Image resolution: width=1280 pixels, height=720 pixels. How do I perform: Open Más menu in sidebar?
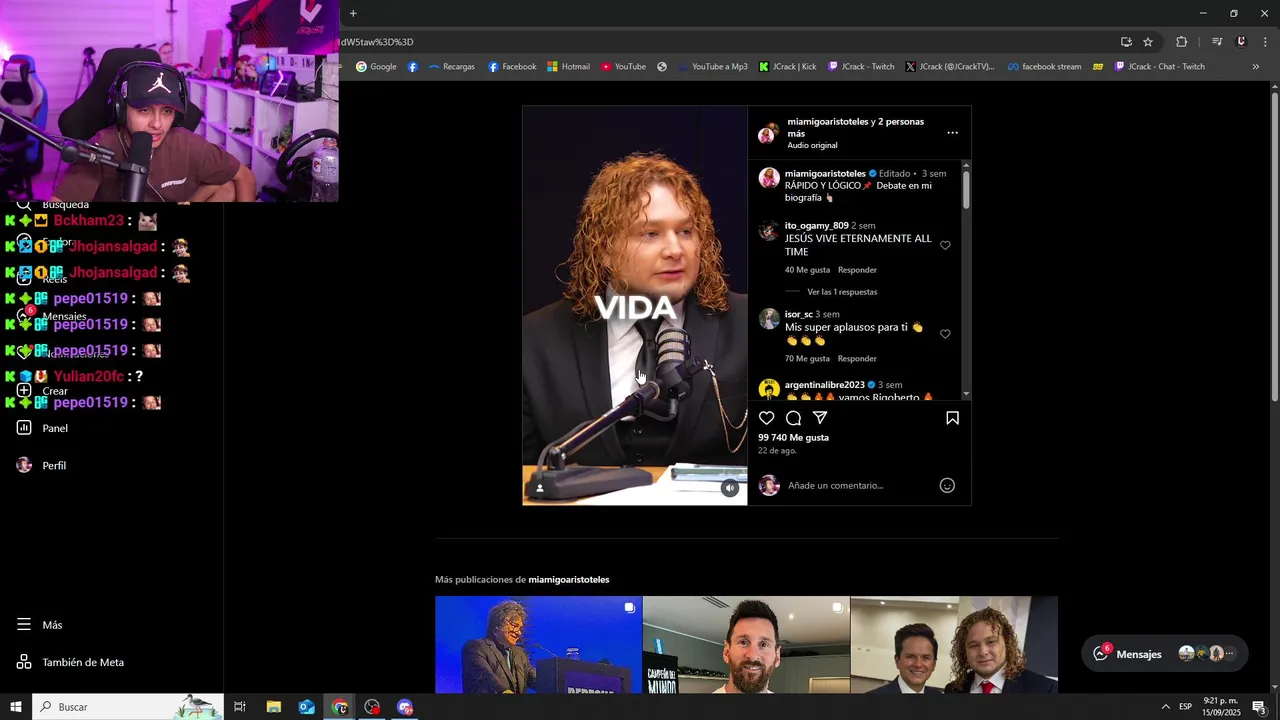click(x=52, y=625)
